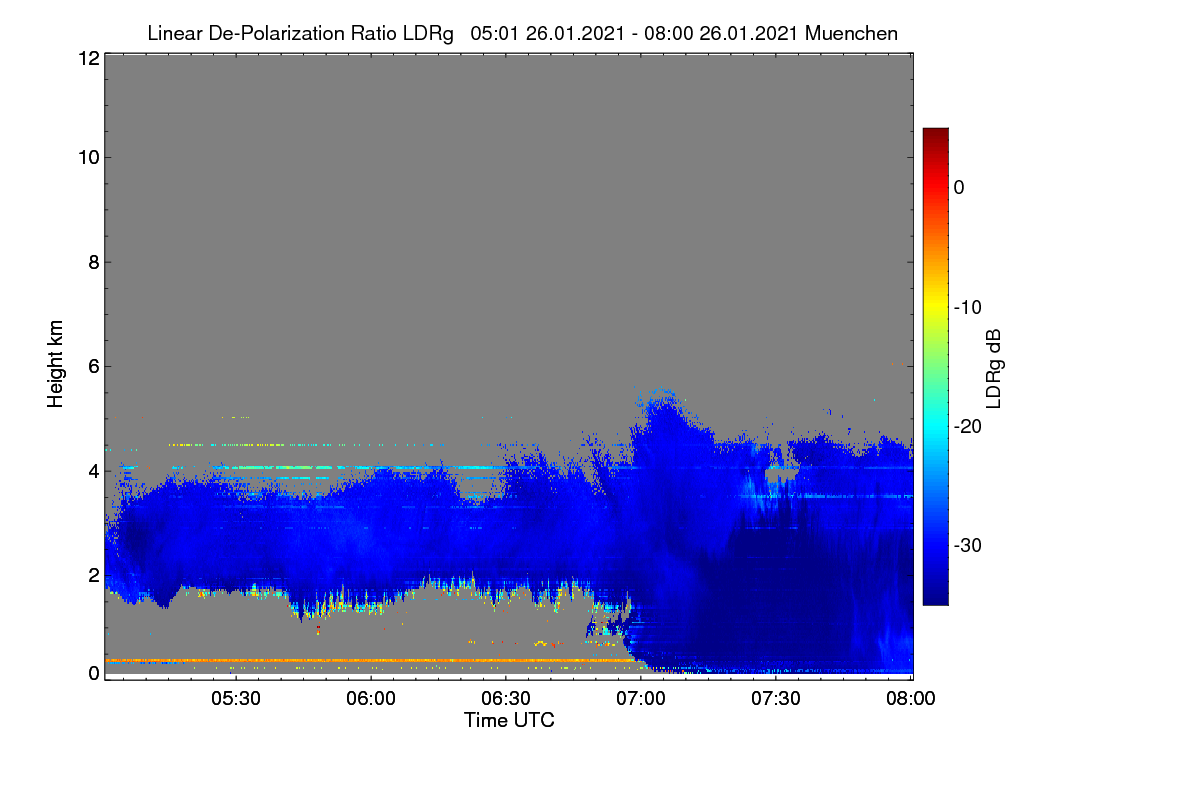Click the 'Height km' axis label
Screen dimensions: 1200x800
pos(55,365)
